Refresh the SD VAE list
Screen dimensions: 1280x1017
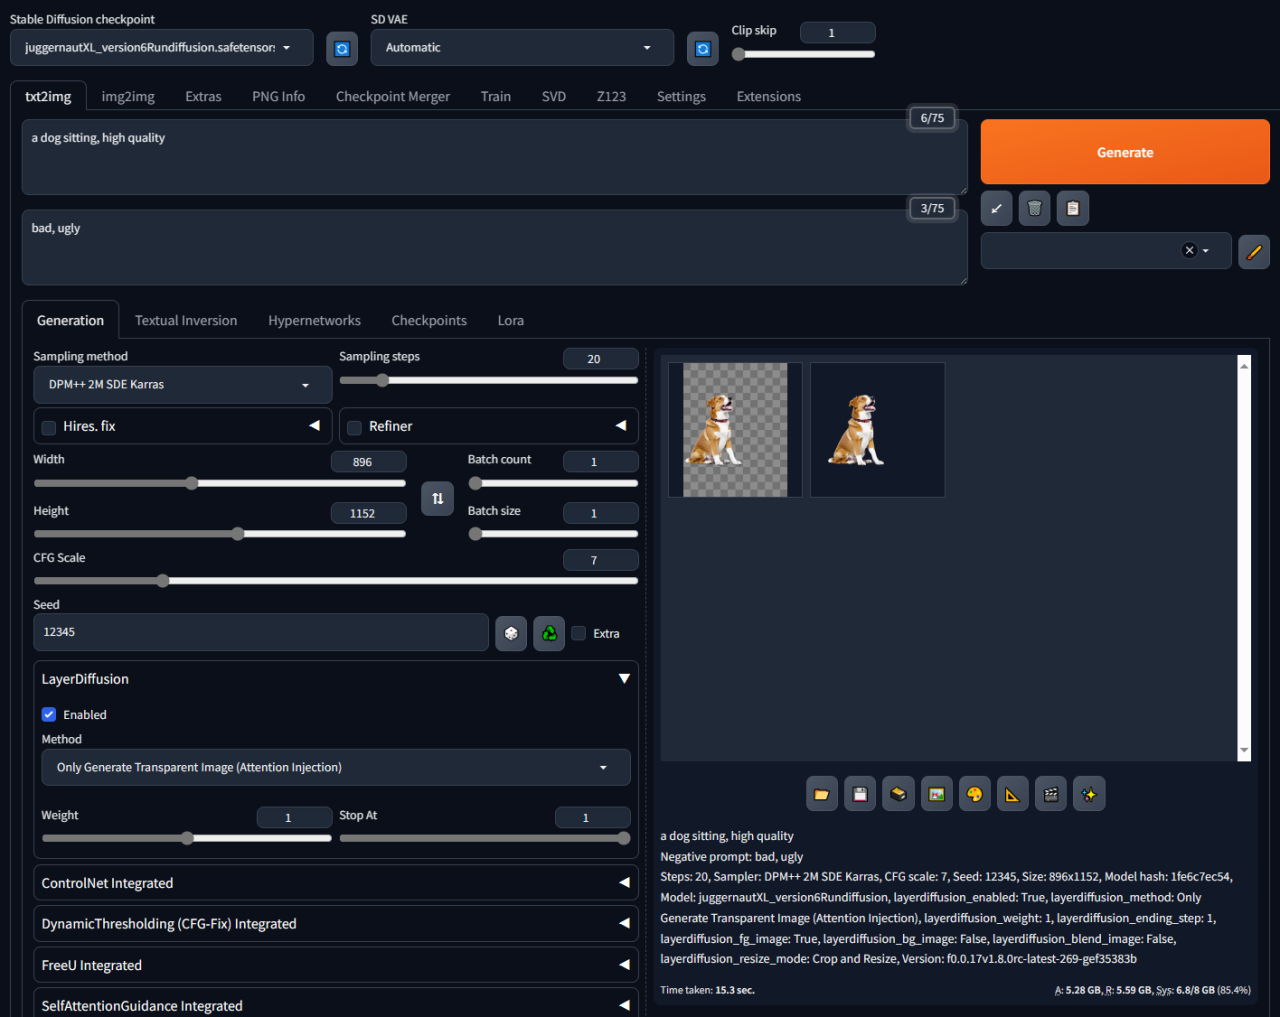(703, 49)
